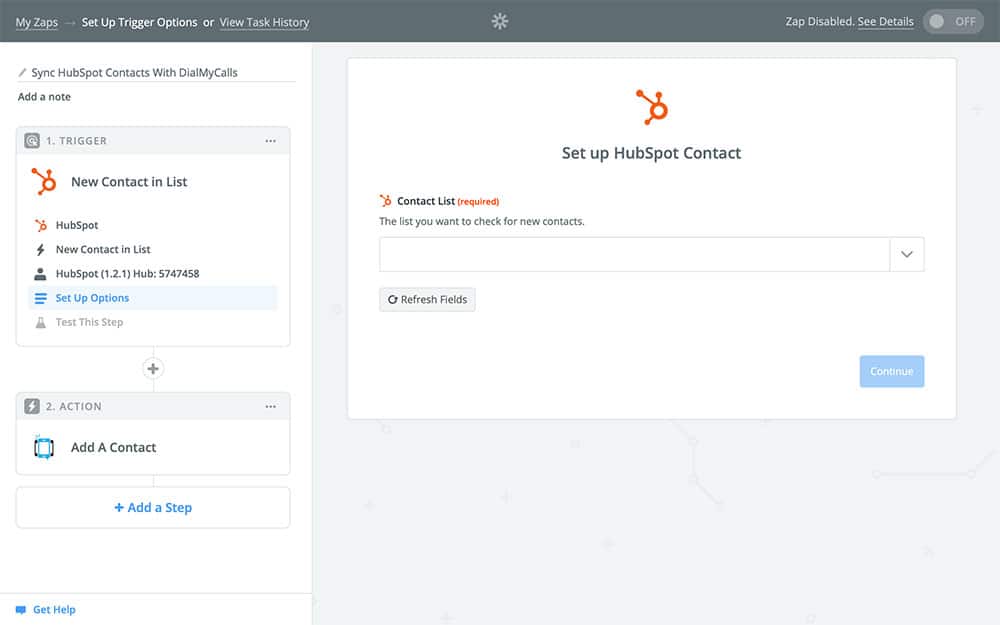1000x625 pixels.
Task: Open the trigger step three-dot menu
Action: click(270, 141)
